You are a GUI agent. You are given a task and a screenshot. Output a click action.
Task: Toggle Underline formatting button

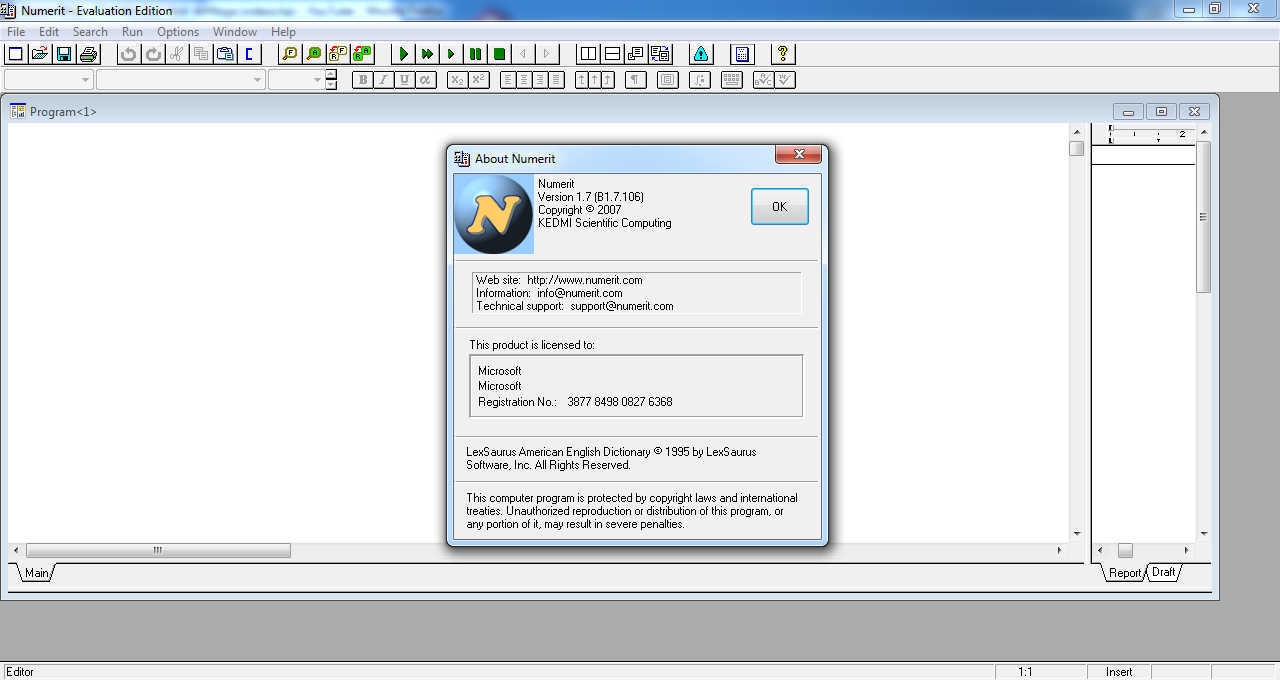coord(405,80)
